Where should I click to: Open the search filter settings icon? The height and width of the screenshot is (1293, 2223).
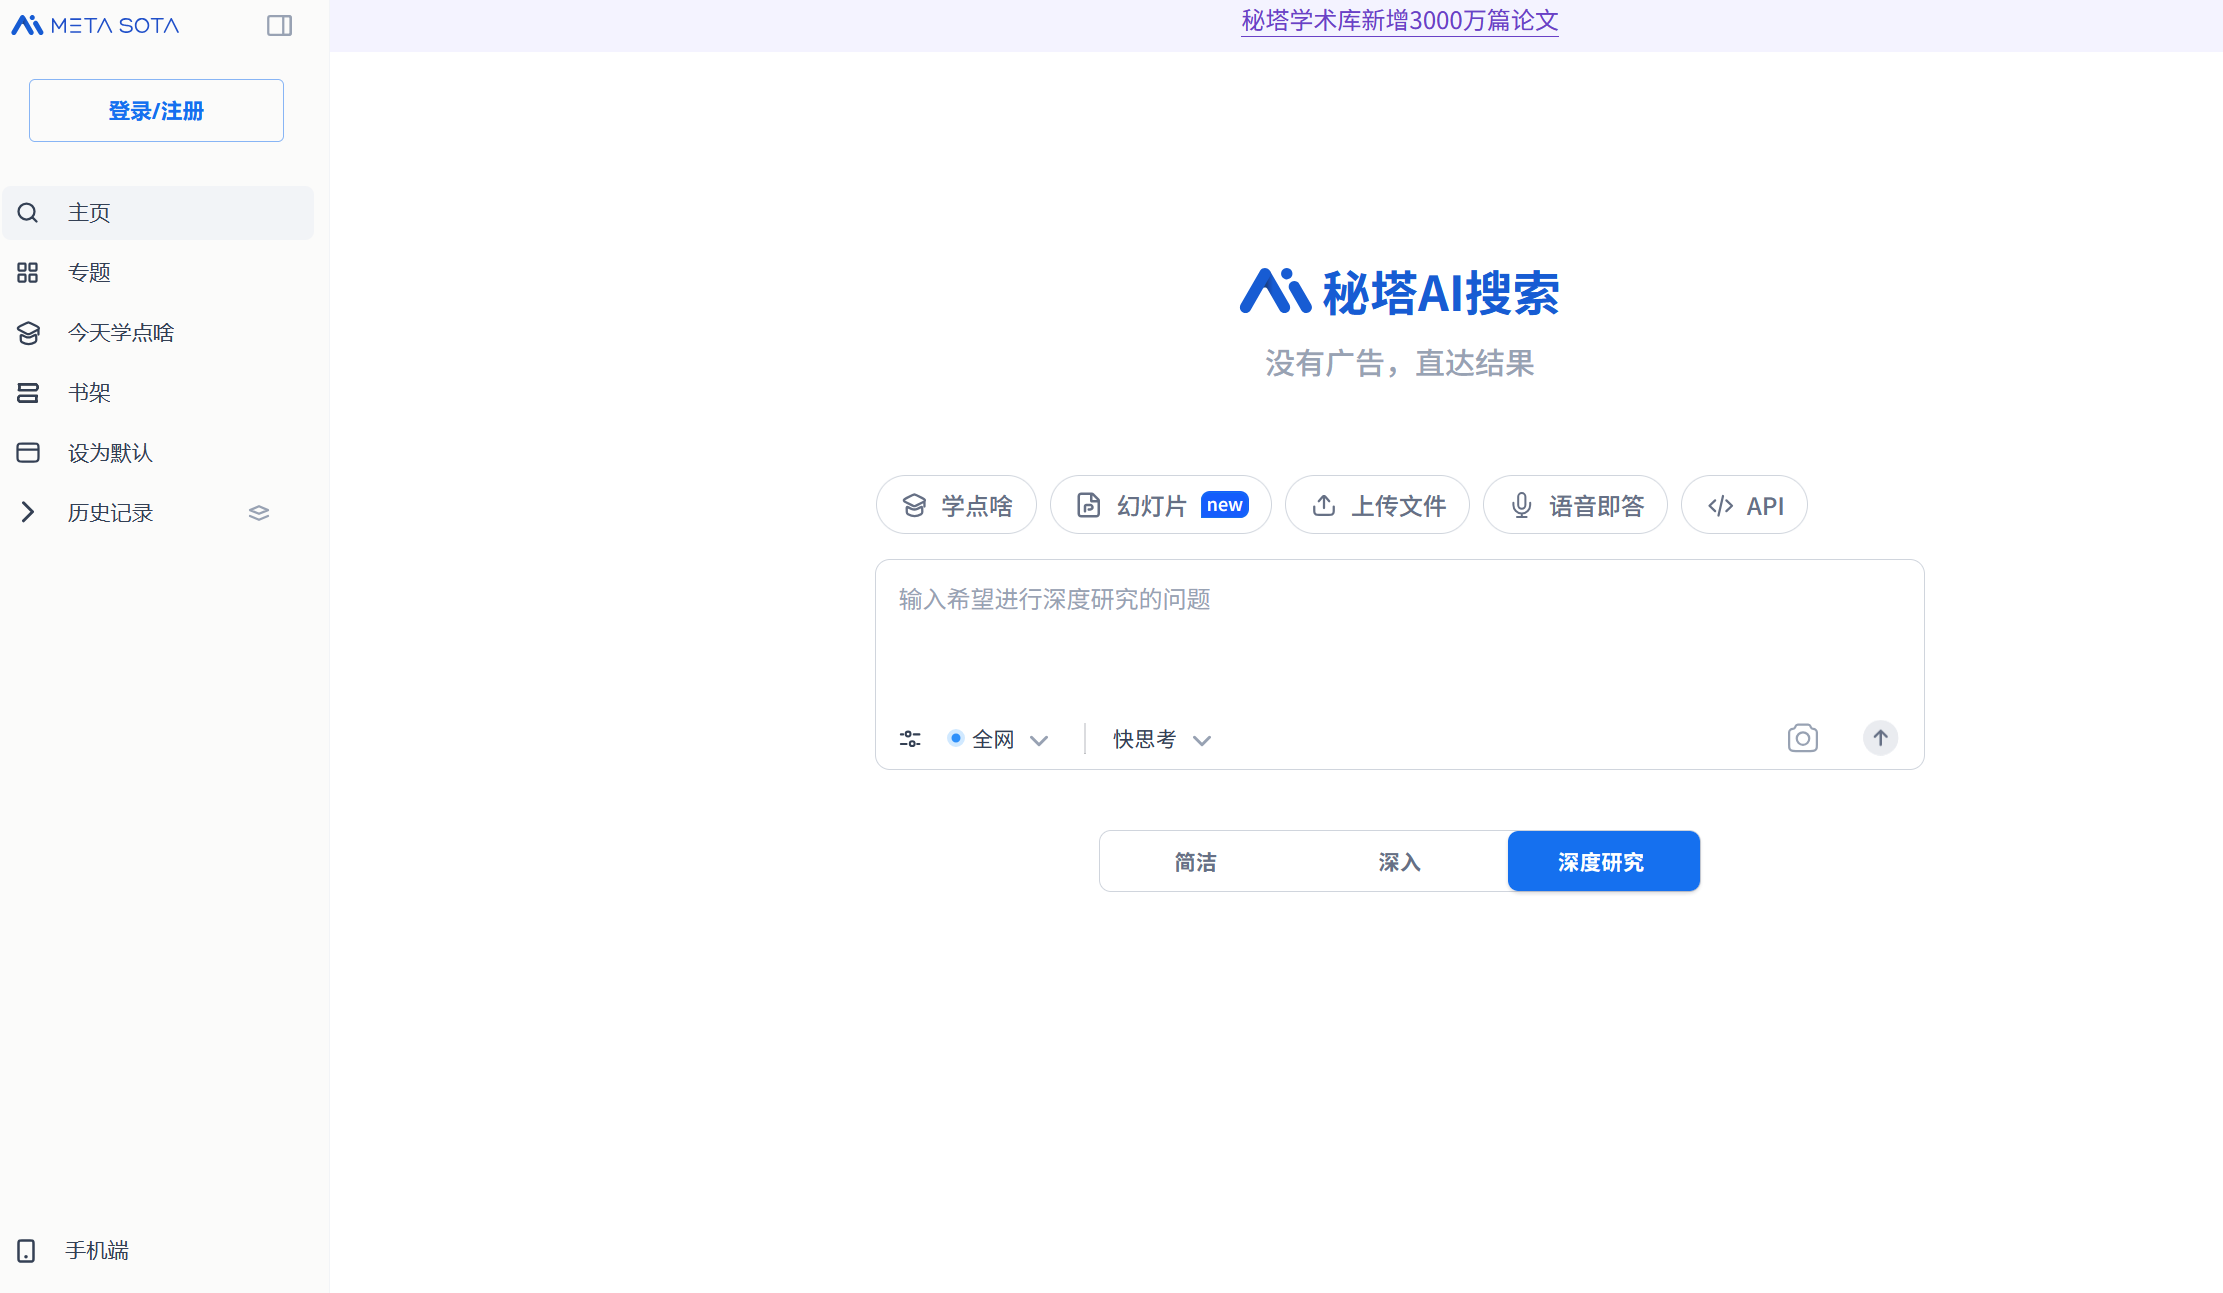pos(909,738)
